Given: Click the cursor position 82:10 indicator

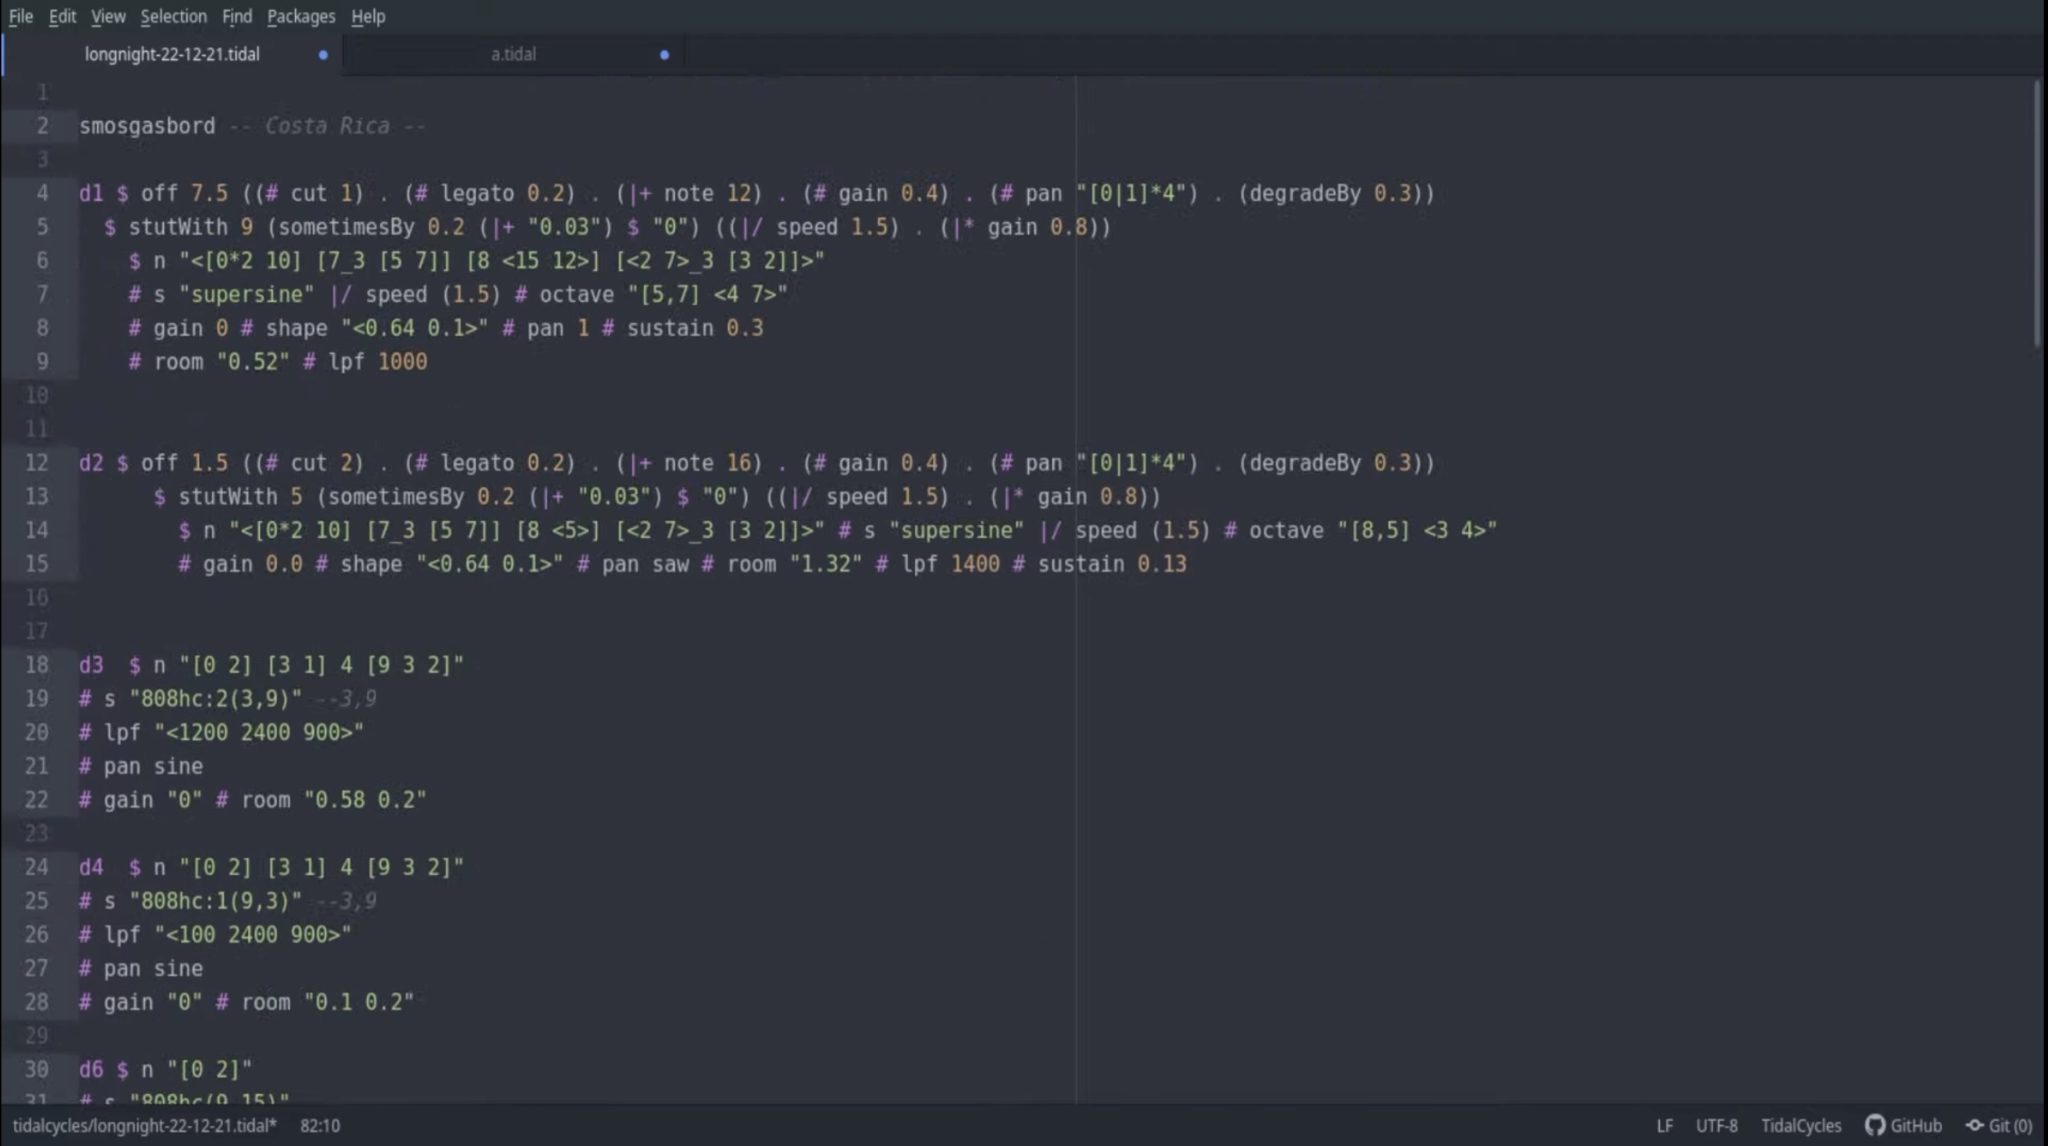Looking at the screenshot, I should (x=320, y=1125).
